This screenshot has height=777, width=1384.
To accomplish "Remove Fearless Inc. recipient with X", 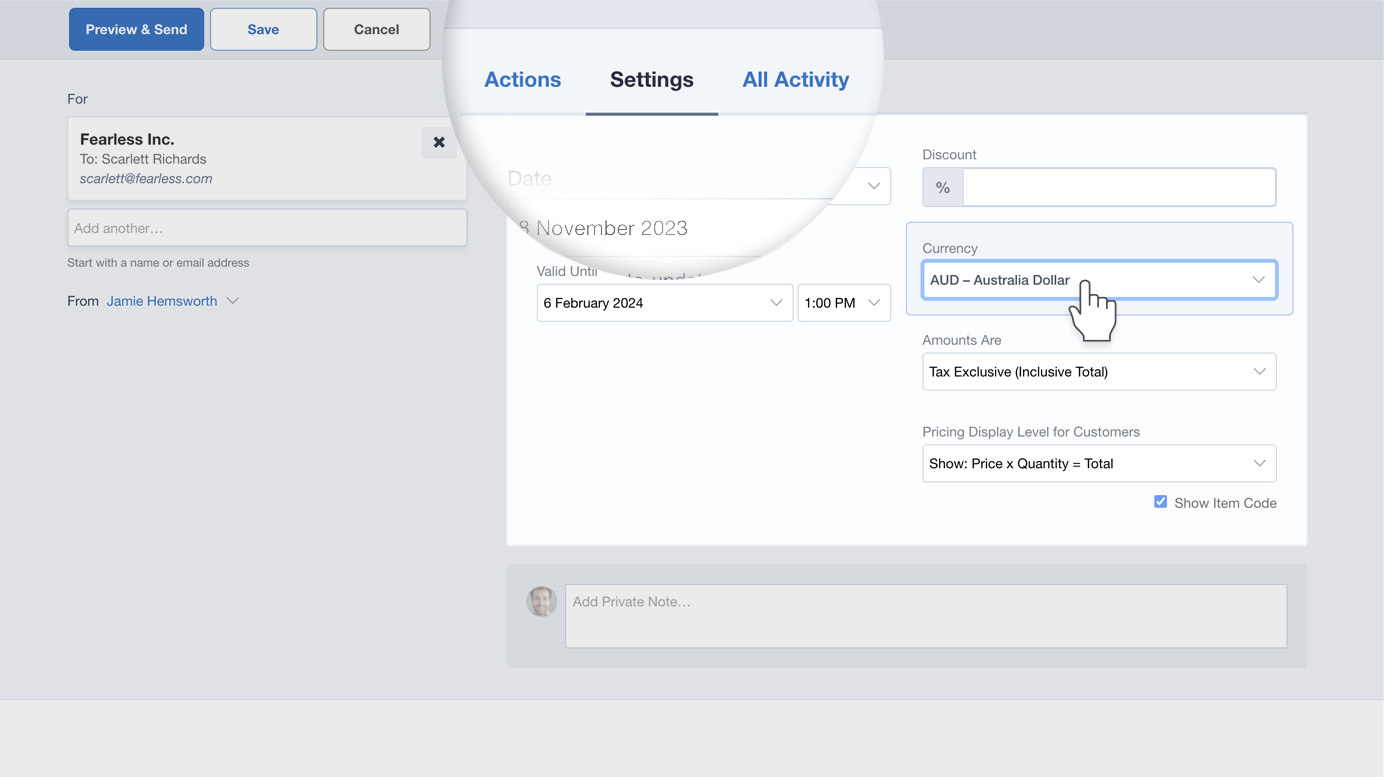I will [x=439, y=142].
